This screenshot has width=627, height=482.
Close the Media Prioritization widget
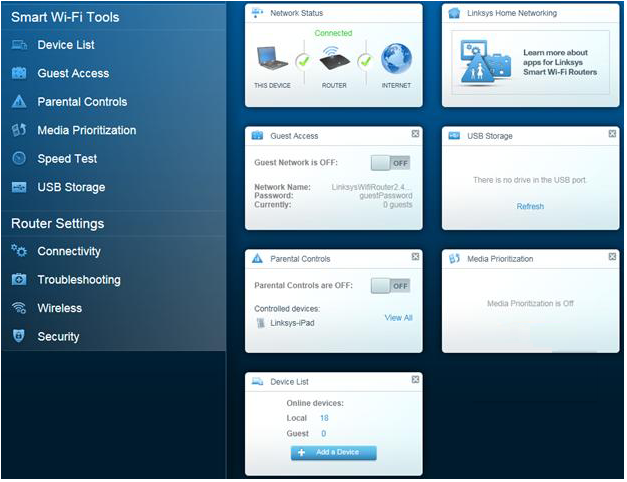pyautogui.click(x=612, y=256)
